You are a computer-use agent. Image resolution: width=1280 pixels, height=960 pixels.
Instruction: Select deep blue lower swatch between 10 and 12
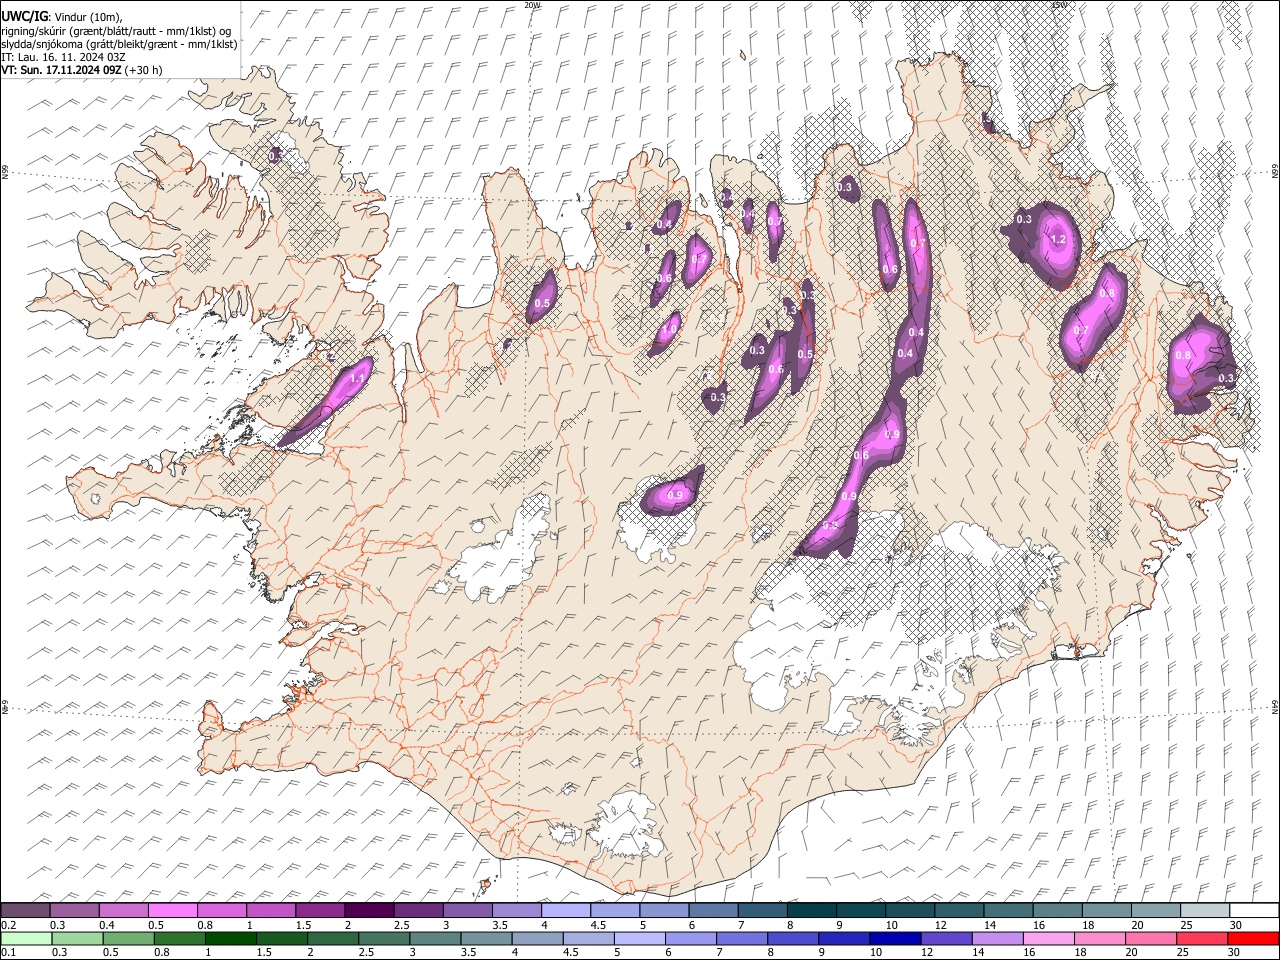click(894, 939)
